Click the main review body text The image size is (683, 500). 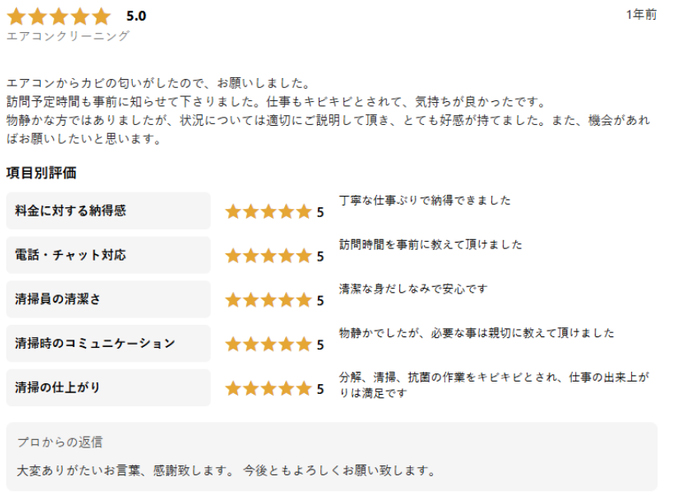pos(328,111)
